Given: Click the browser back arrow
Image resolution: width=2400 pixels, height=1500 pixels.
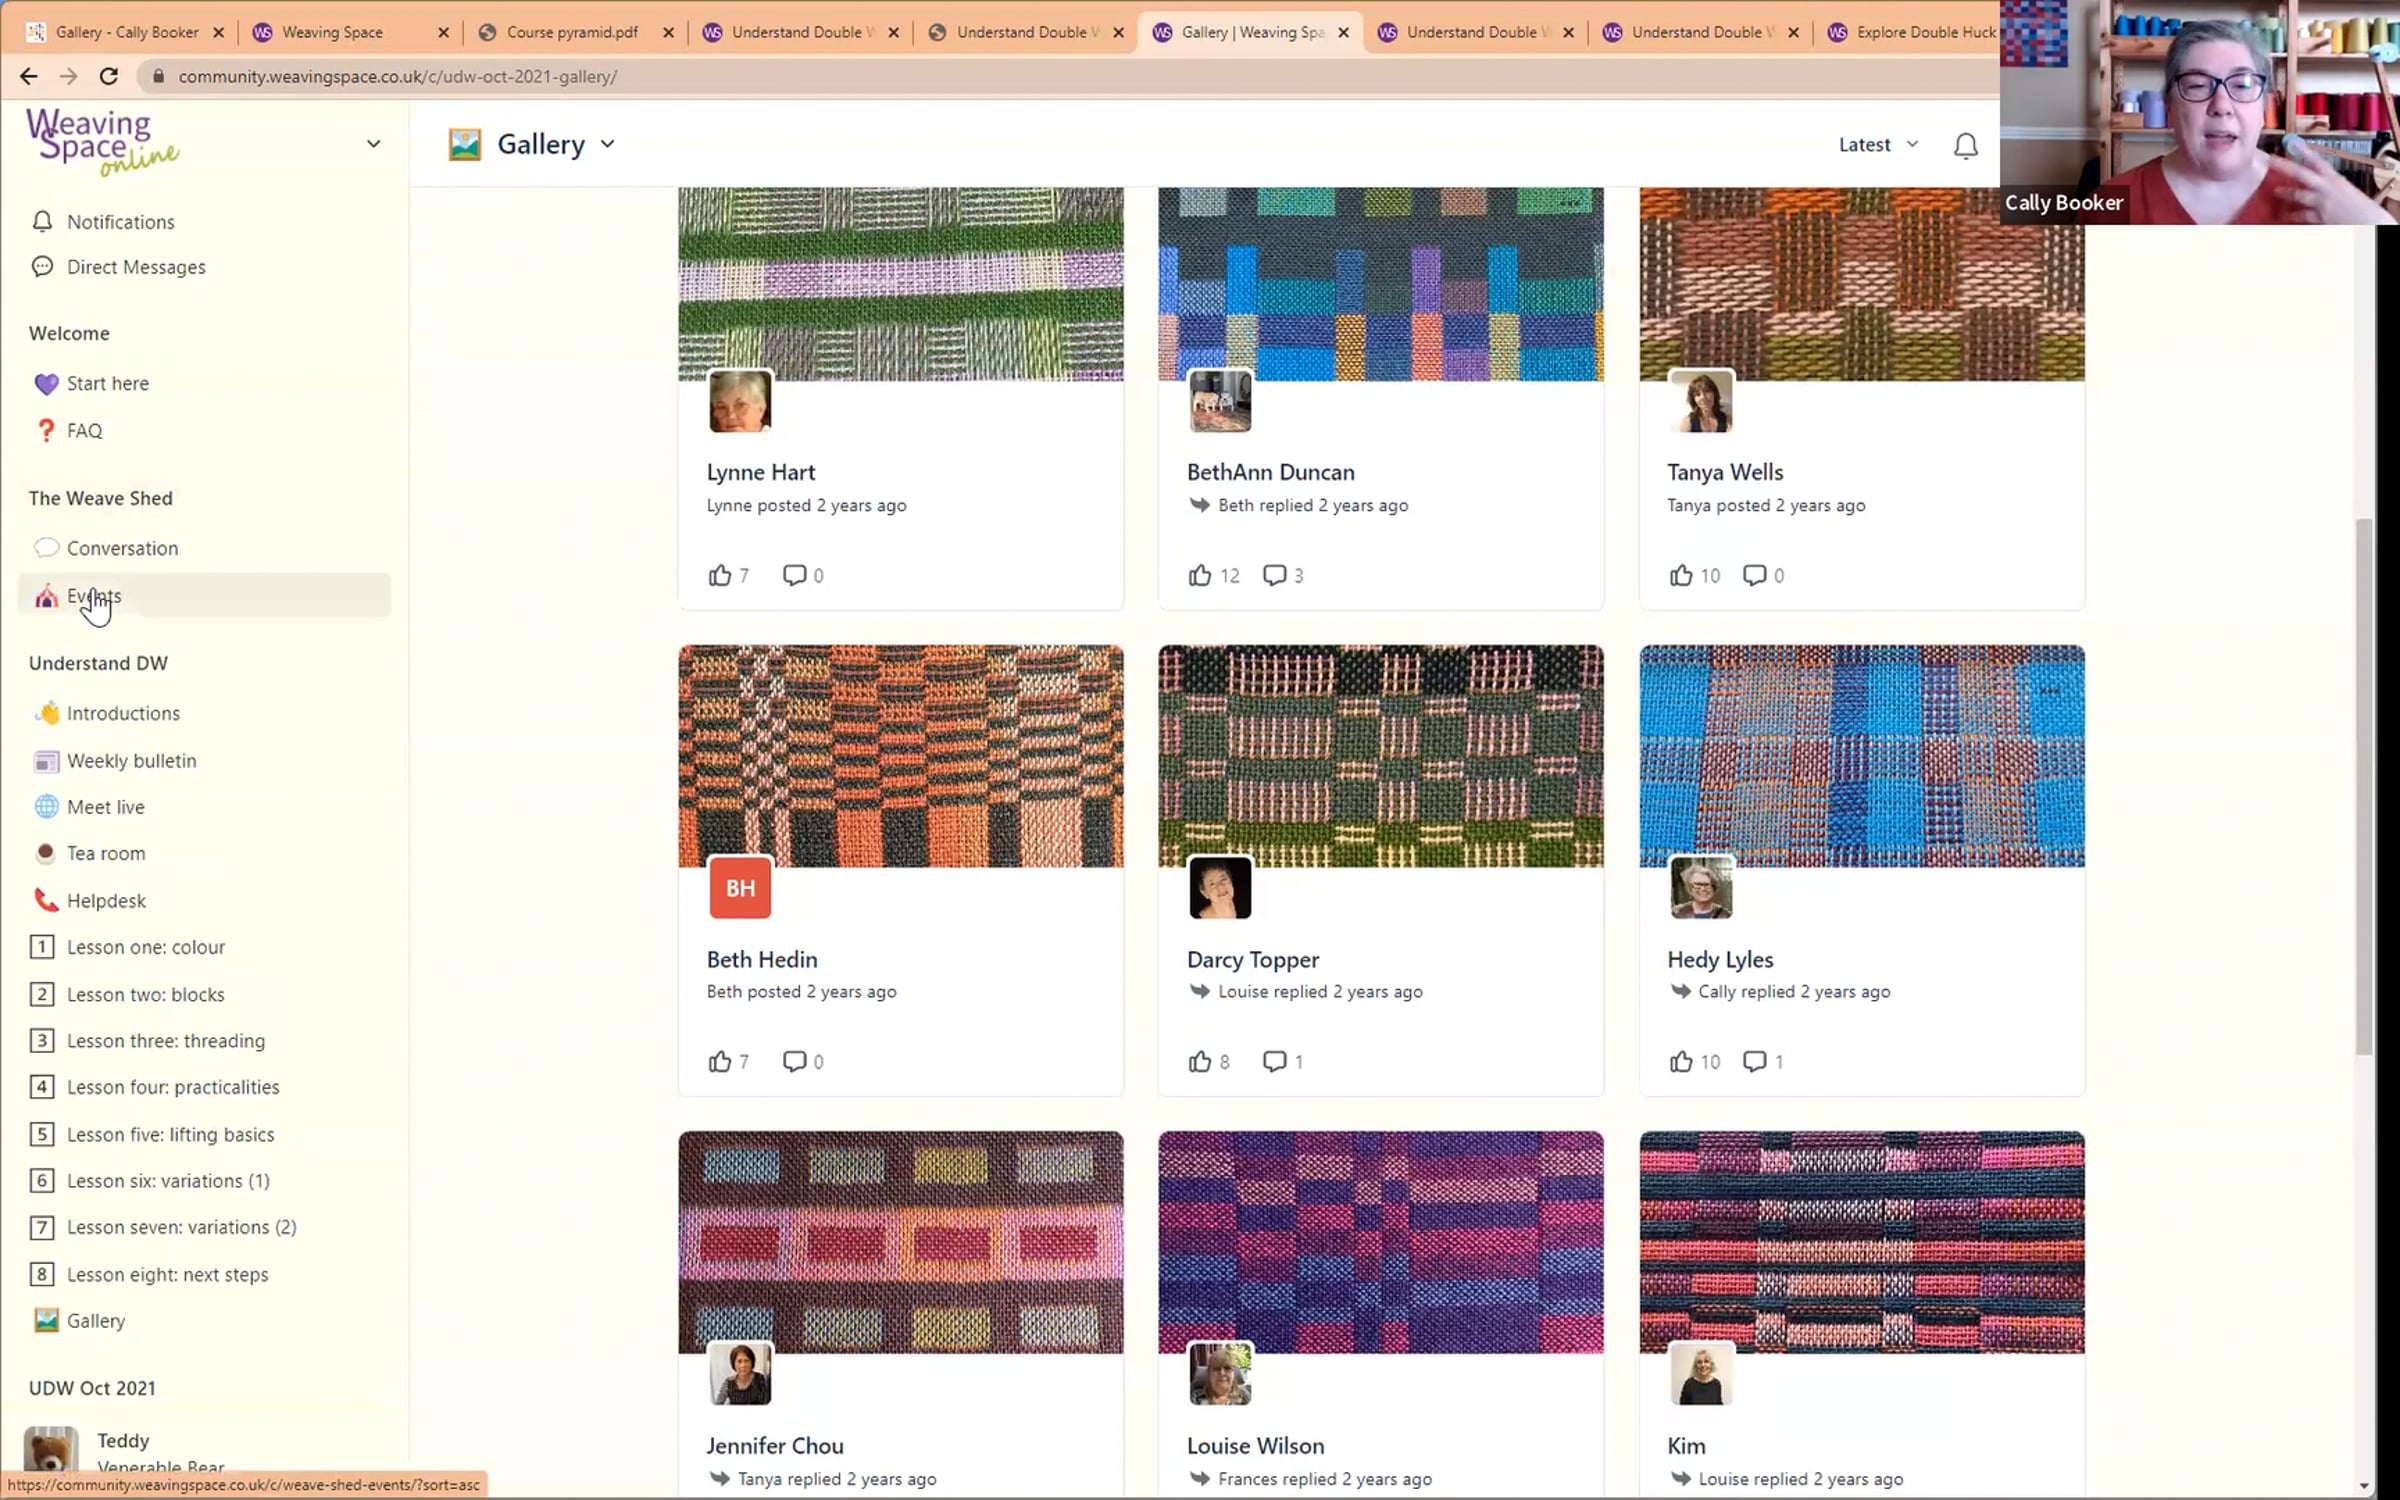Looking at the screenshot, I should tap(28, 76).
